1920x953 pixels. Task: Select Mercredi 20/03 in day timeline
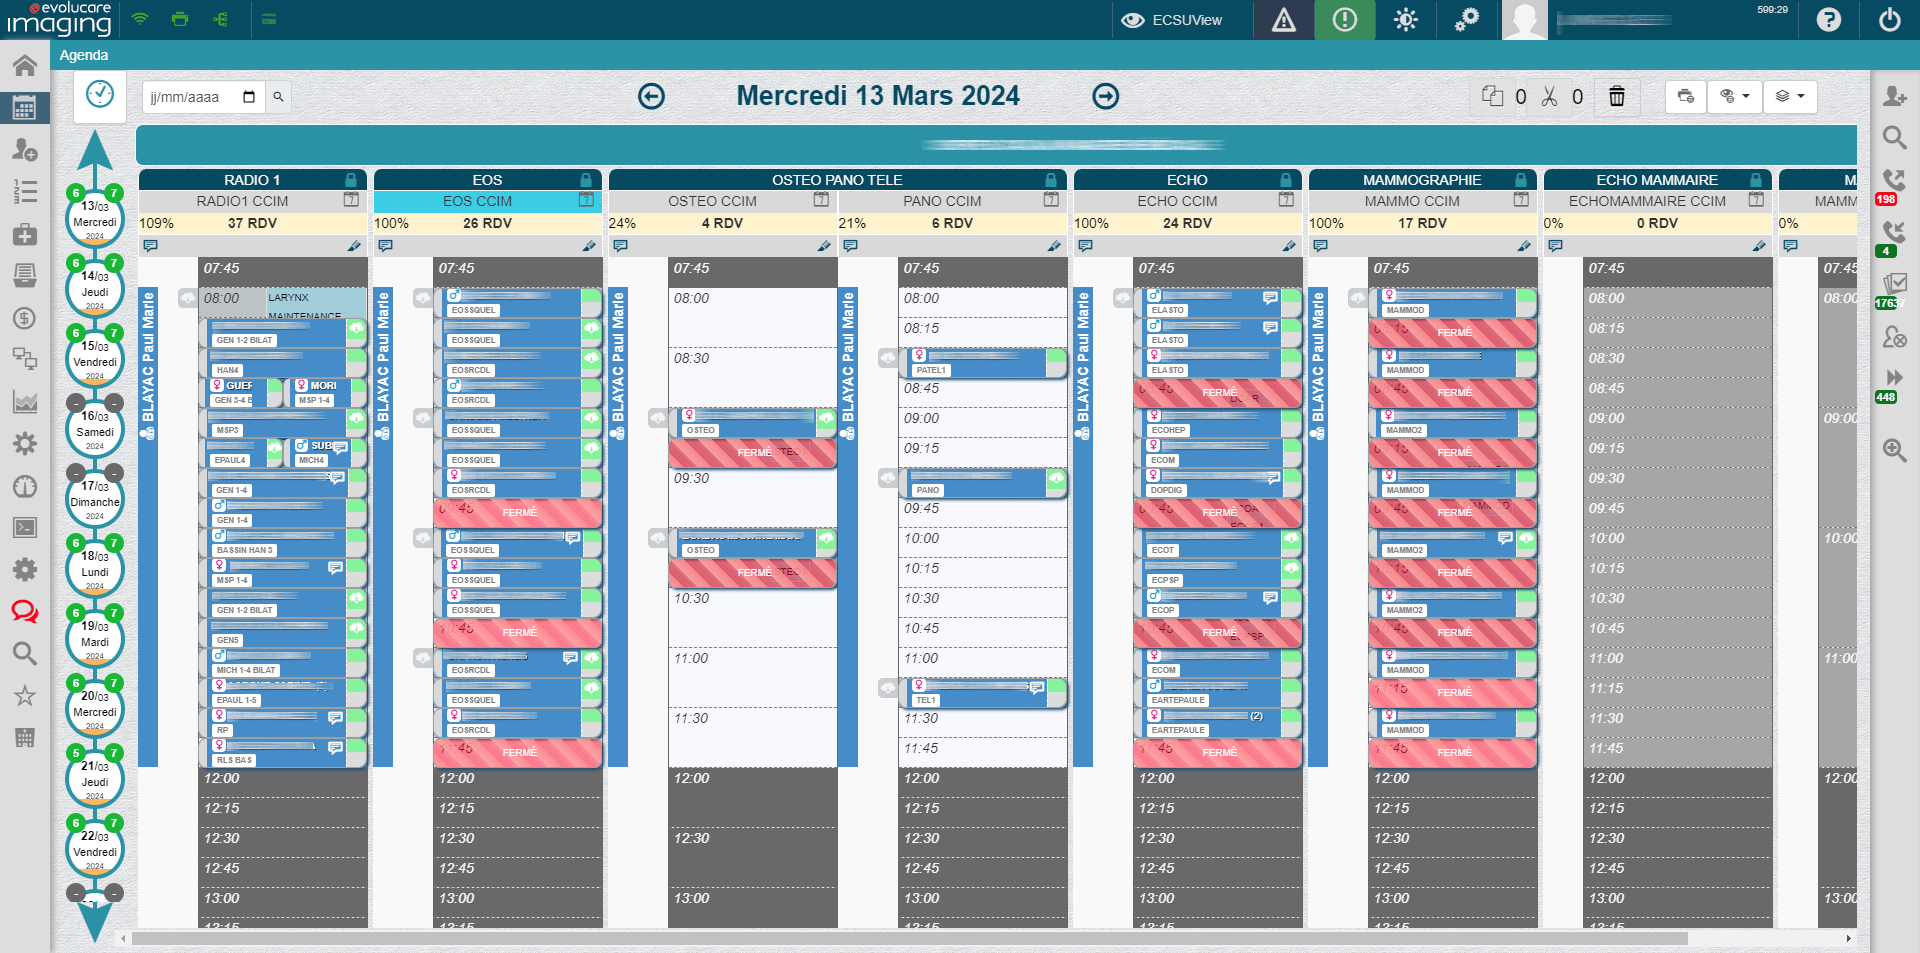(95, 707)
